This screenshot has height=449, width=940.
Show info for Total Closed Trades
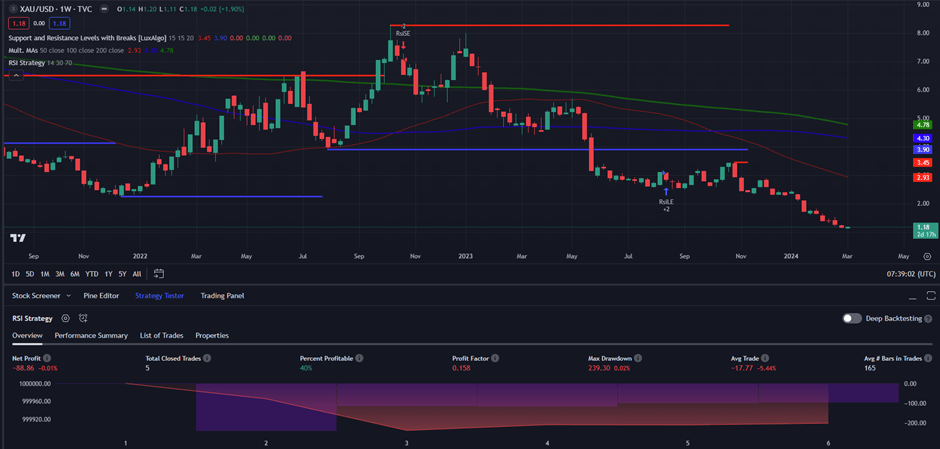click(x=206, y=358)
